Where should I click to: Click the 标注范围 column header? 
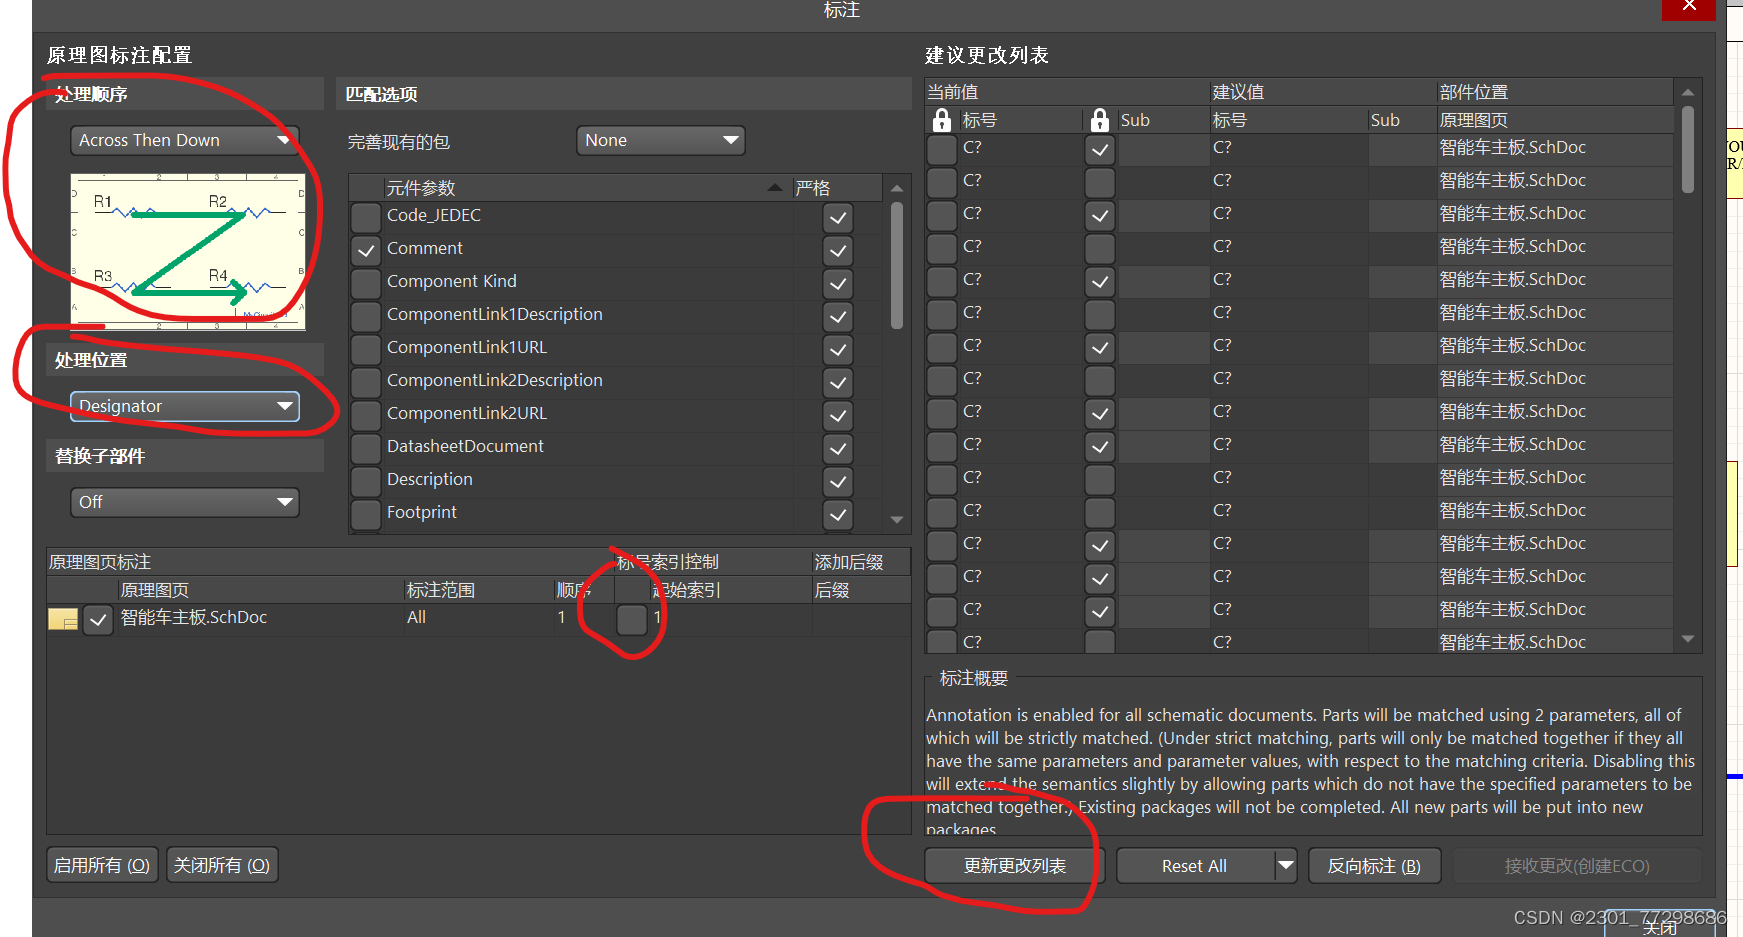tap(478, 590)
